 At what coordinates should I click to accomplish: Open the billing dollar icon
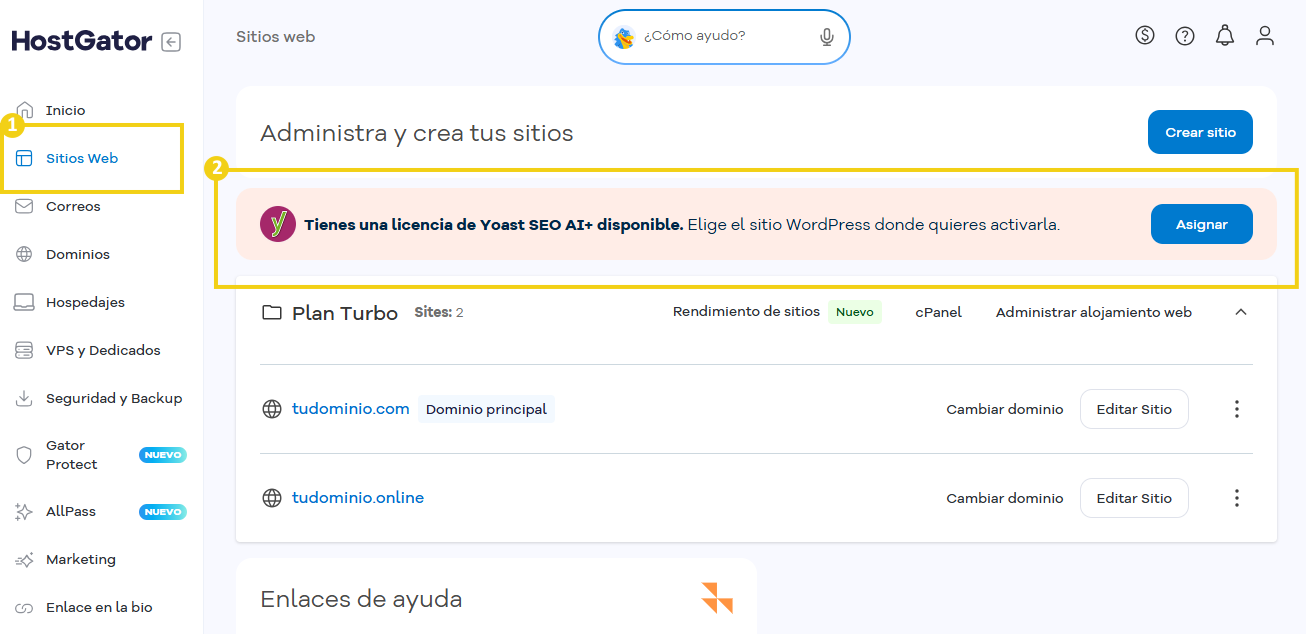click(x=1145, y=36)
